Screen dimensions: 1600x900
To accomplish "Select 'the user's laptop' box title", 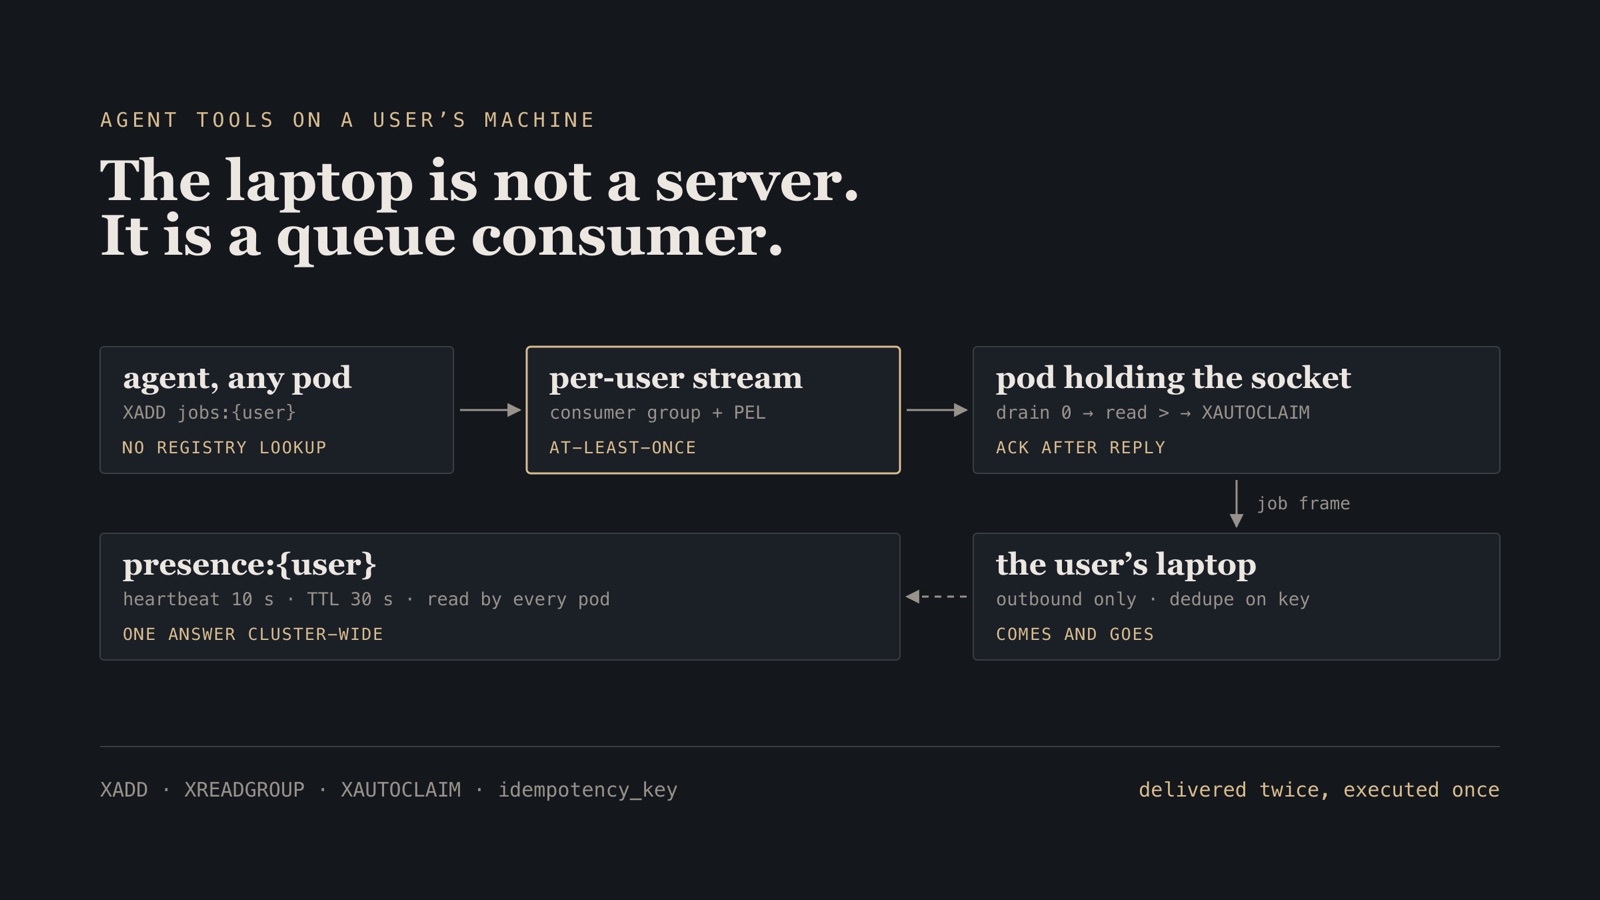I will coord(1126,564).
